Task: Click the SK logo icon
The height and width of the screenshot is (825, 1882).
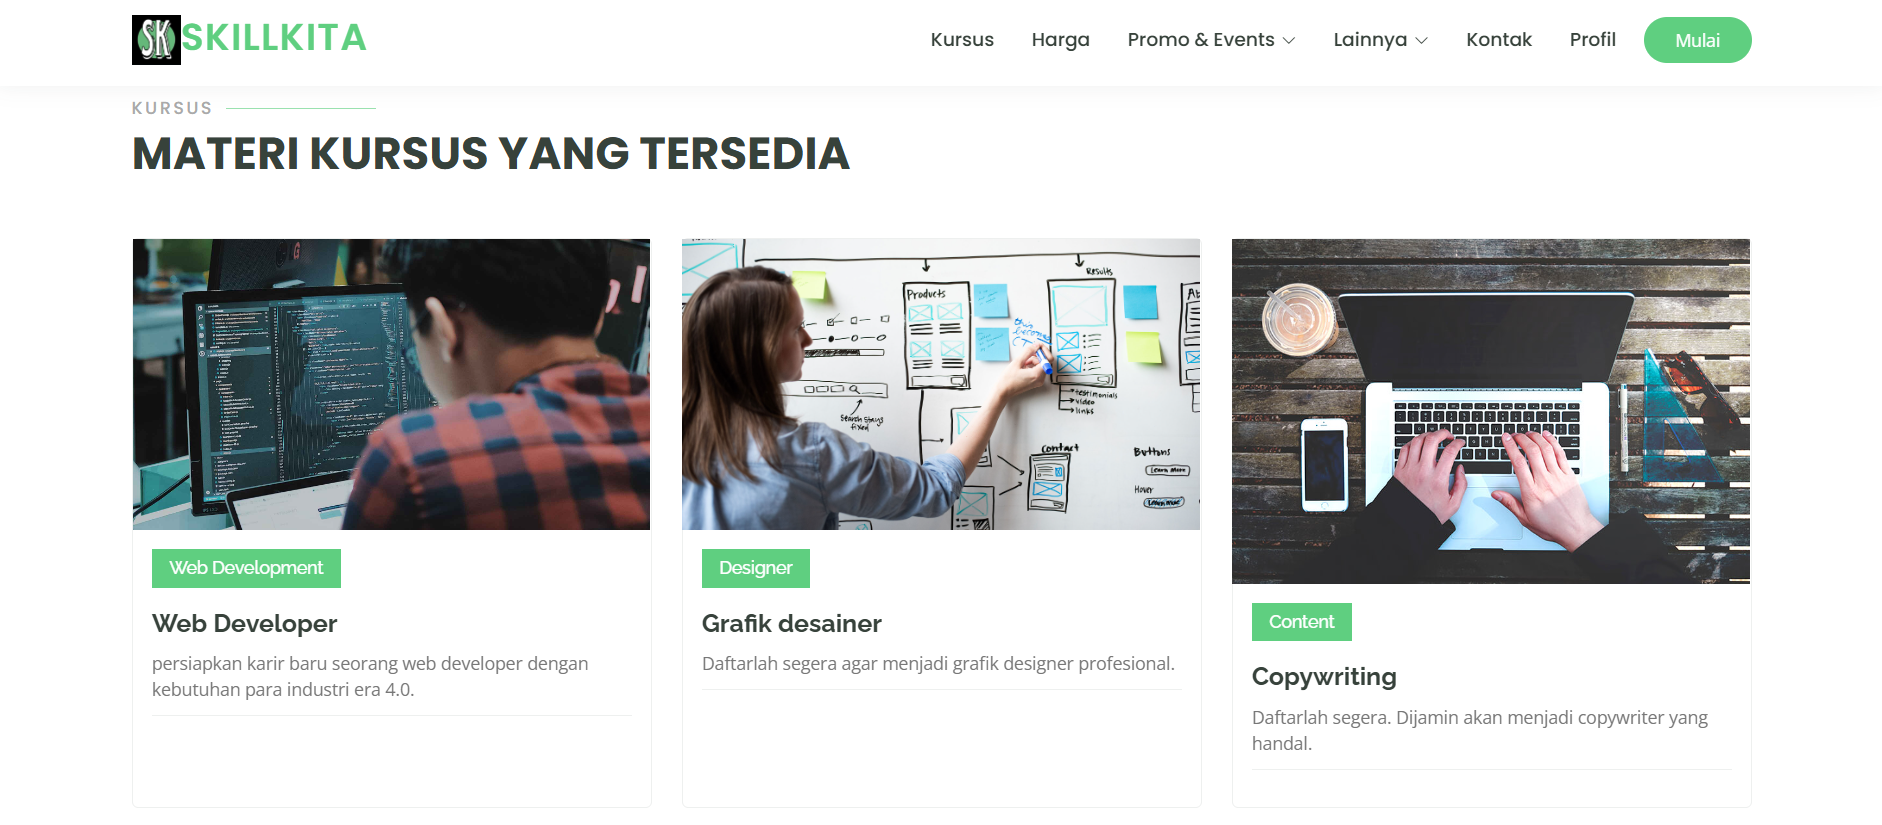Action: tap(156, 40)
